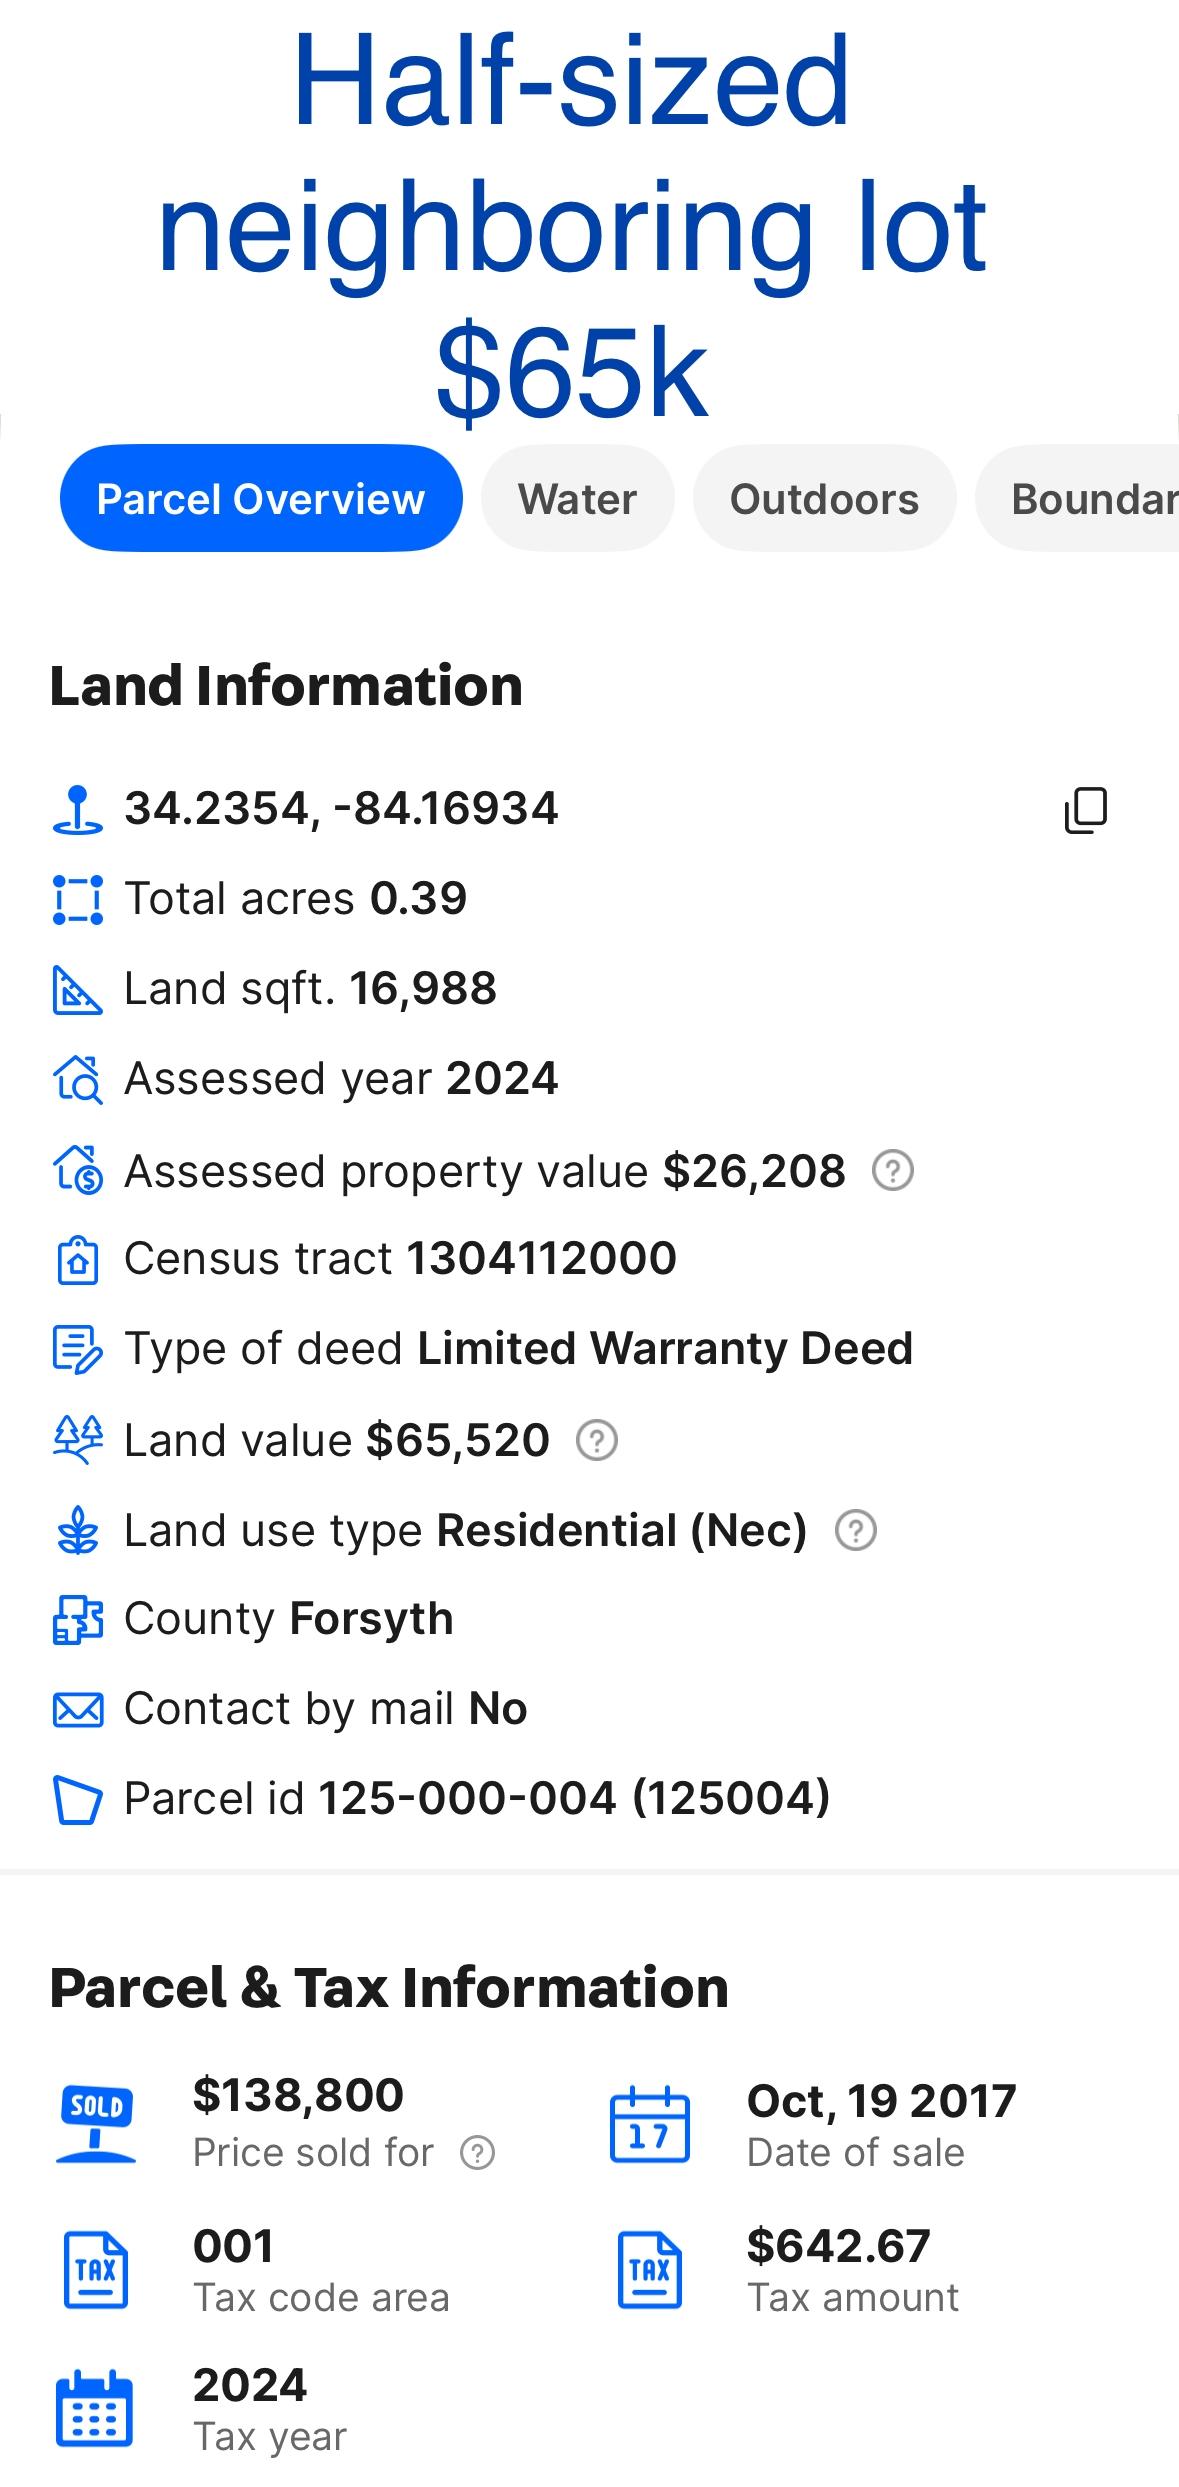The width and height of the screenshot is (1179, 2487).
Task: Open help for Land value
Action: tap(597, 1441)
